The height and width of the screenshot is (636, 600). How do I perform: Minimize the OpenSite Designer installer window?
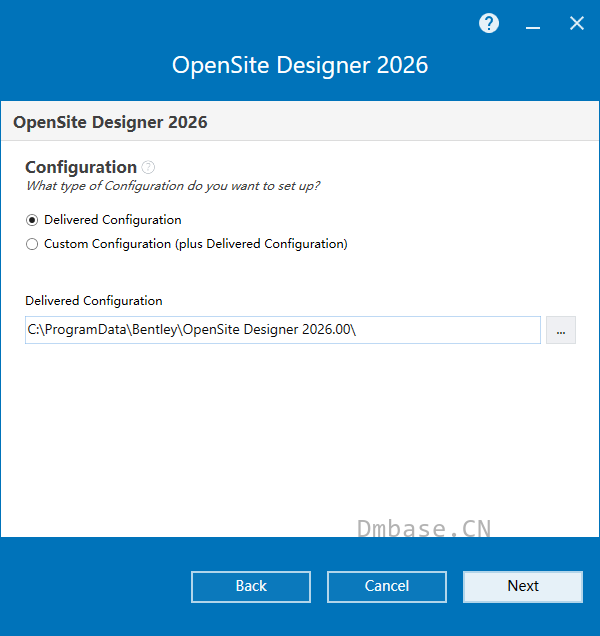pos(533,27)
